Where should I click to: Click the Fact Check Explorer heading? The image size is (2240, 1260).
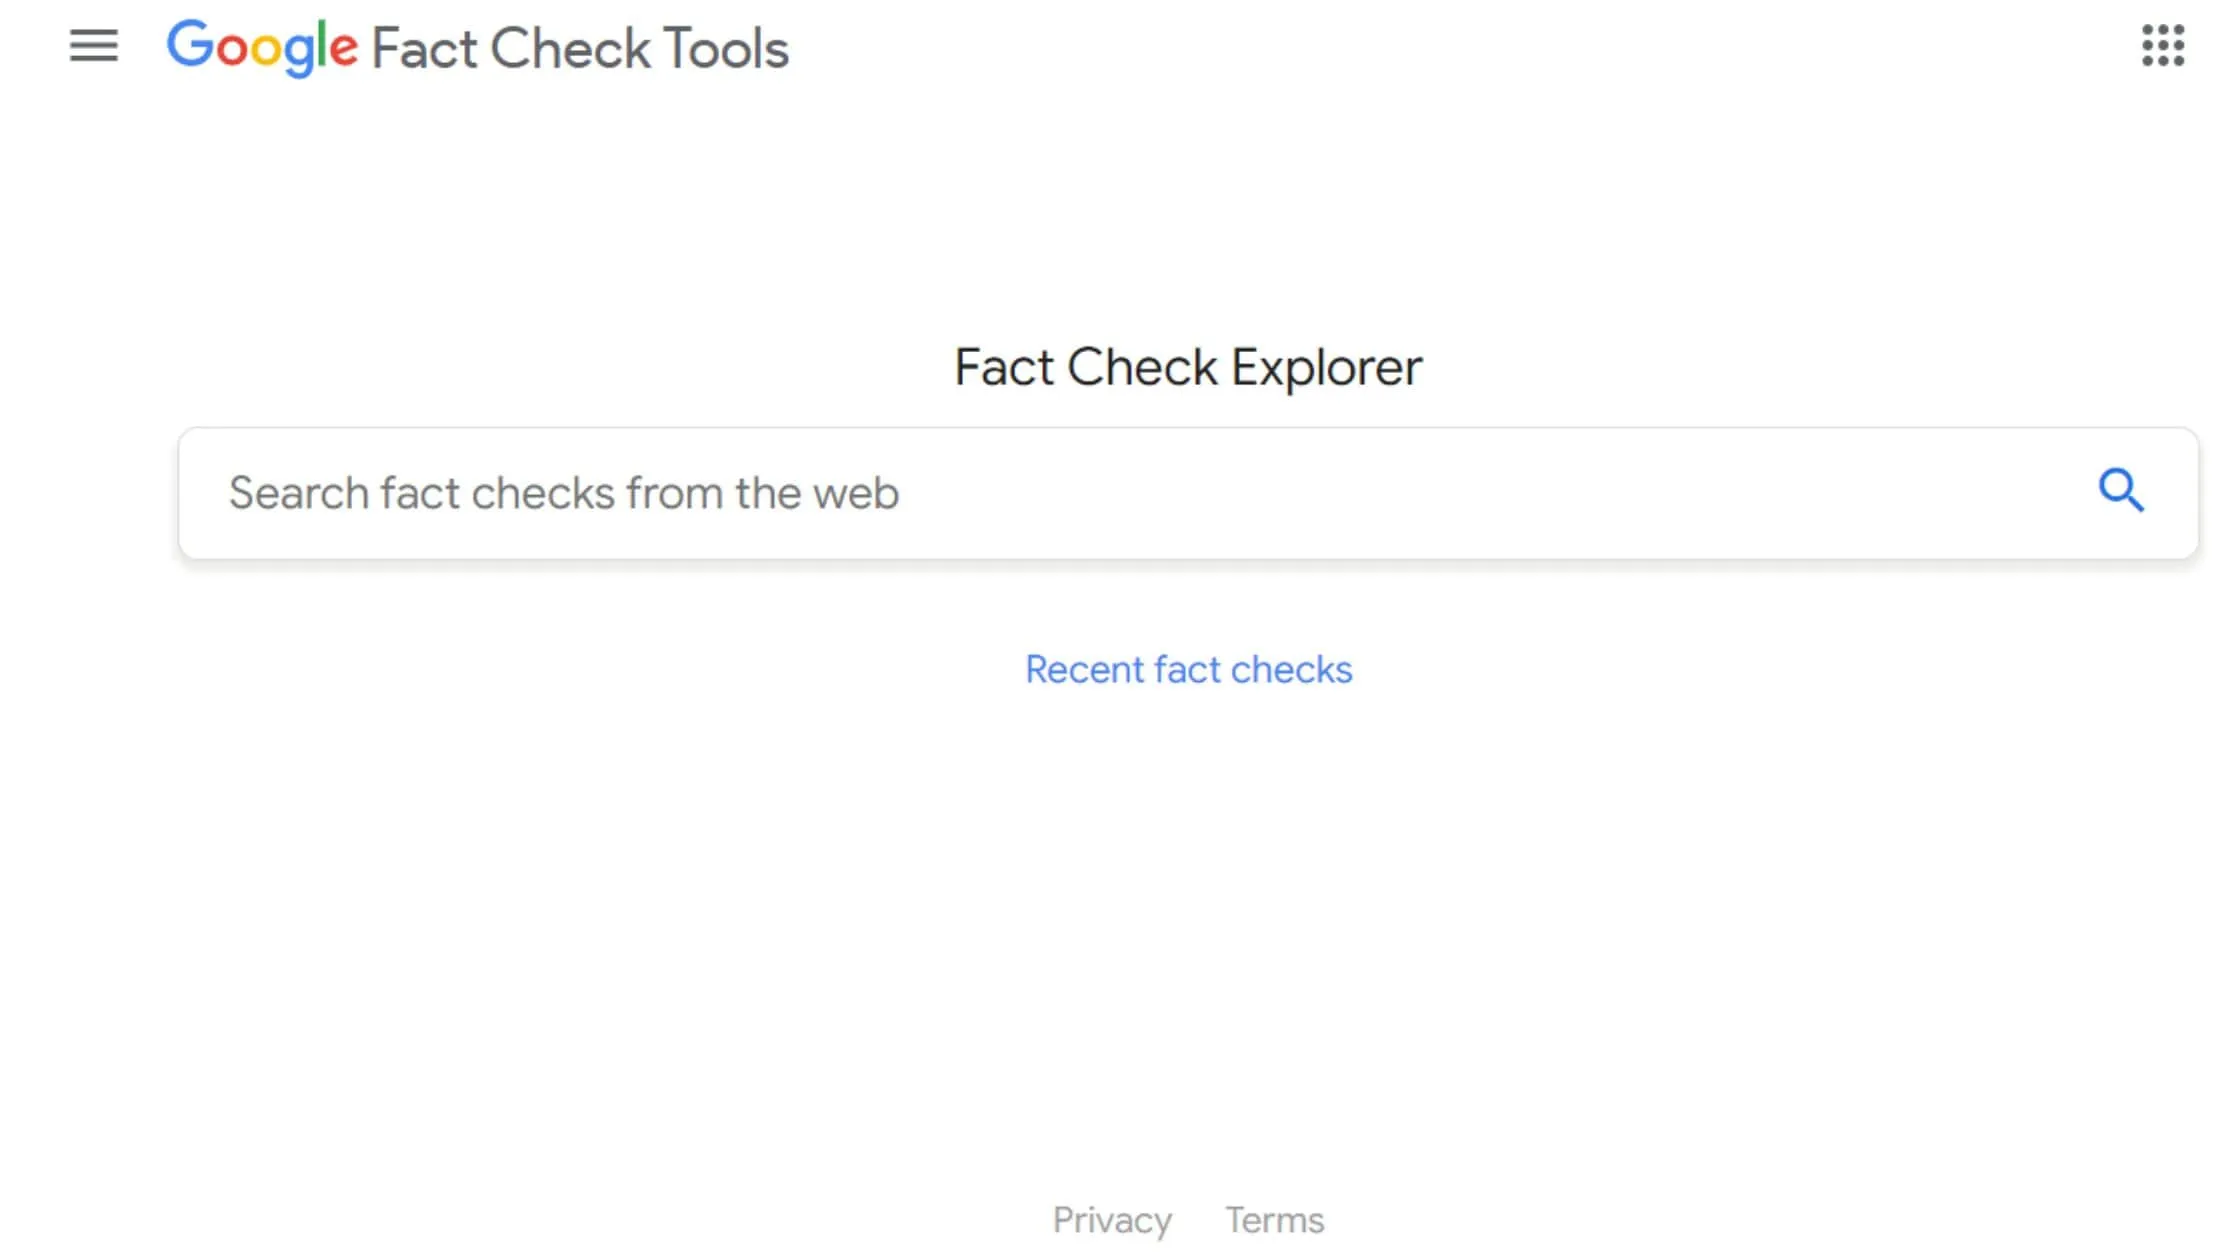click(x=1188, y=367)
